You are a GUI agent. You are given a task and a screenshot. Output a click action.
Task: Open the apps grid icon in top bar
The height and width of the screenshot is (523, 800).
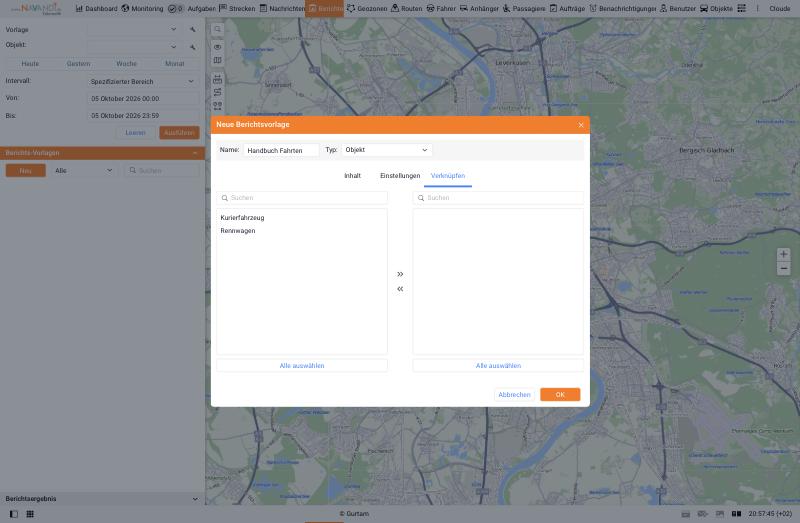(x=741, y=8)
